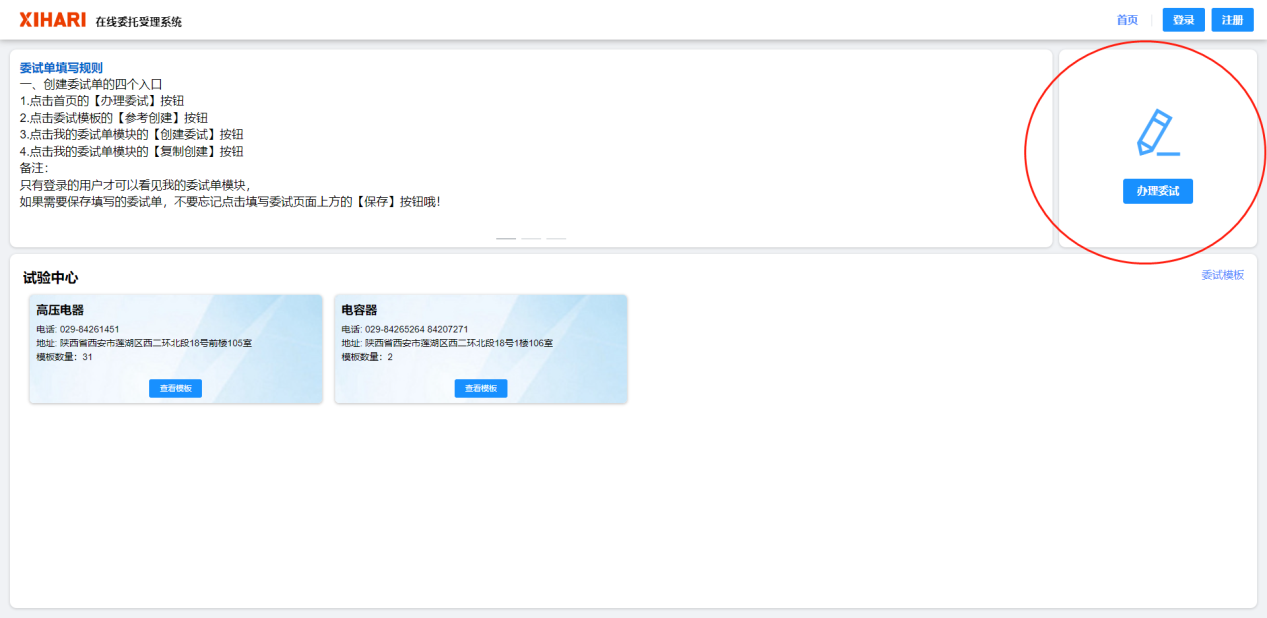Open the 登录 login button
The width and height of the screenshot is (1267, 618).
(x=1182, y=19)
